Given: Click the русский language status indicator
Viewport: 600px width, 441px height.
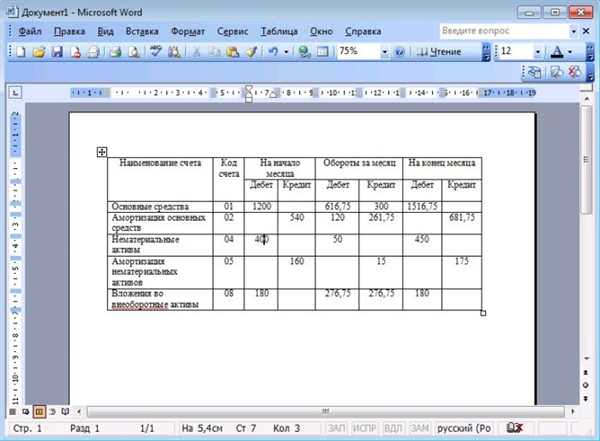Looking at the screenshot, I should (464, 428).
